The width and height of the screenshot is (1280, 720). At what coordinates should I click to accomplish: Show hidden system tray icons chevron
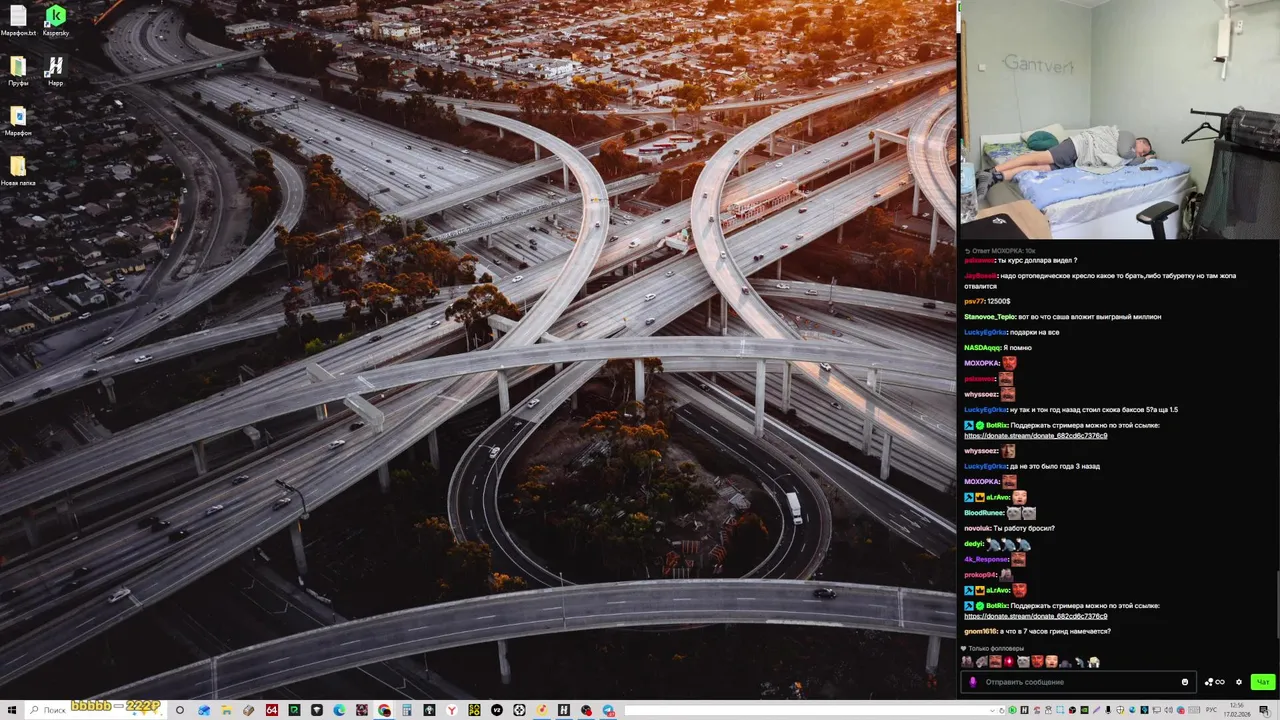(992, 710)
